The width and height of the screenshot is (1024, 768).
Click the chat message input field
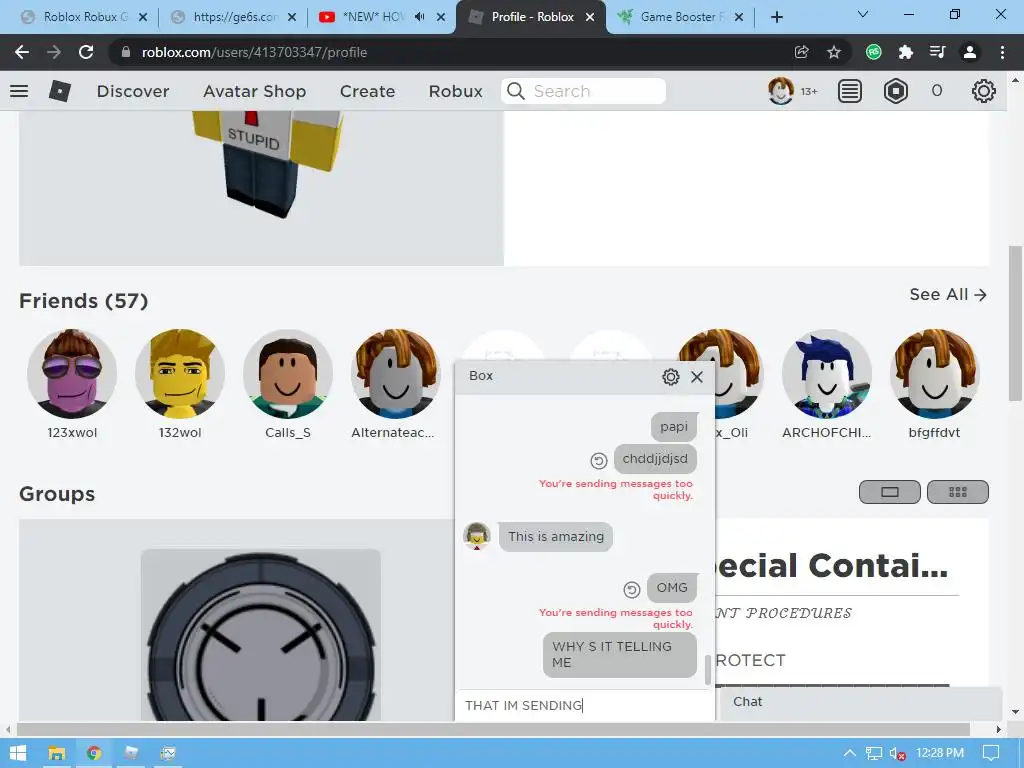click(584, 705)
